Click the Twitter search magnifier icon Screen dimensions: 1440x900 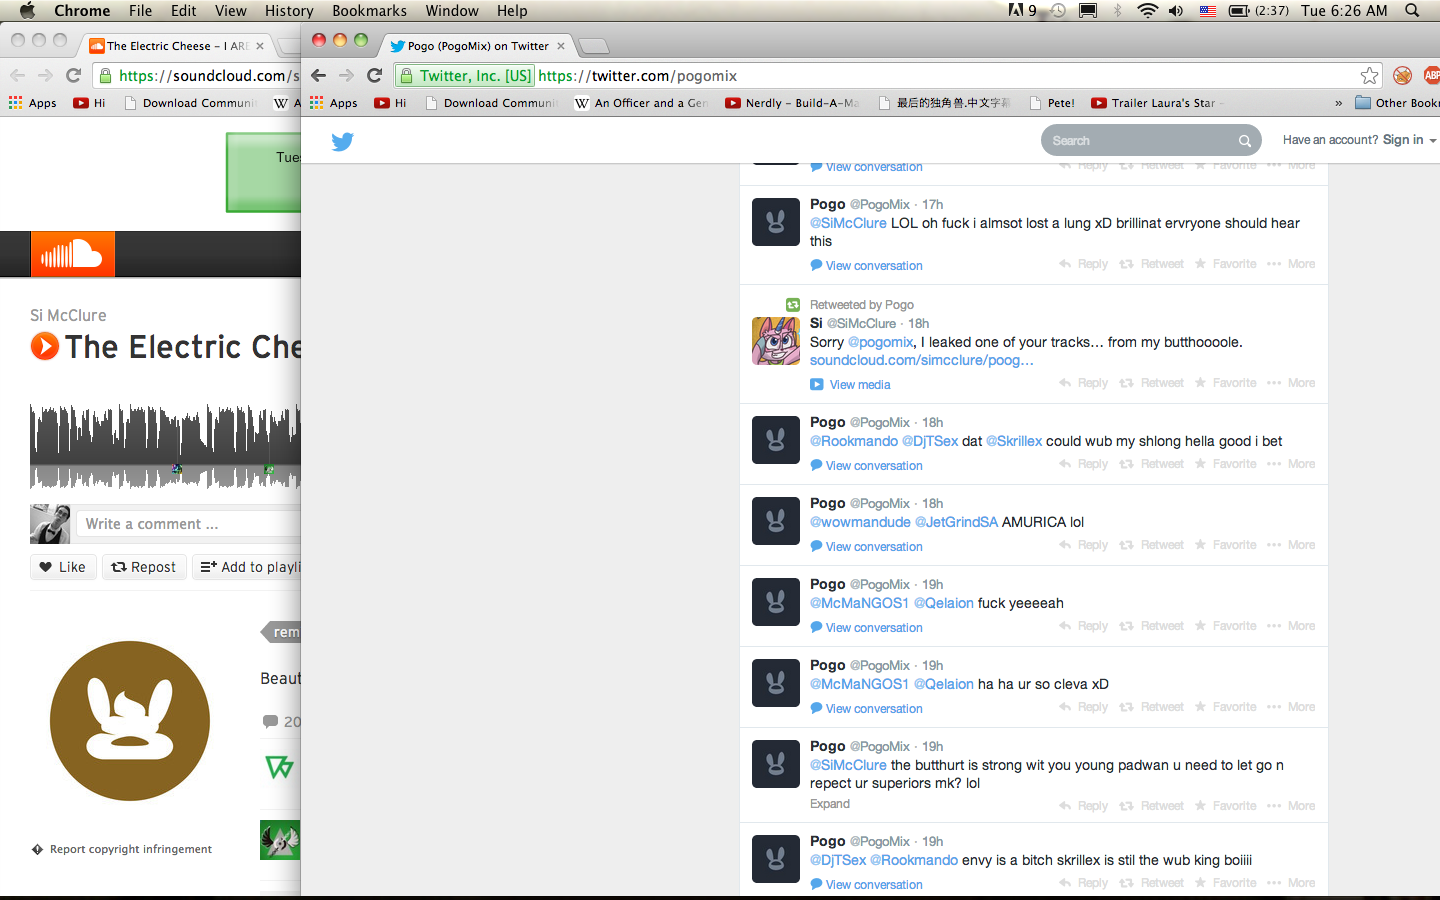click(1245, 141)
